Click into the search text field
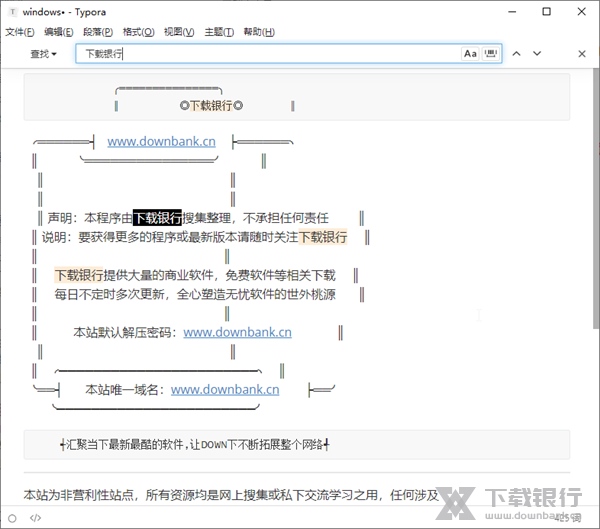Viewport: 600px width, 529px height. (270, 54)
